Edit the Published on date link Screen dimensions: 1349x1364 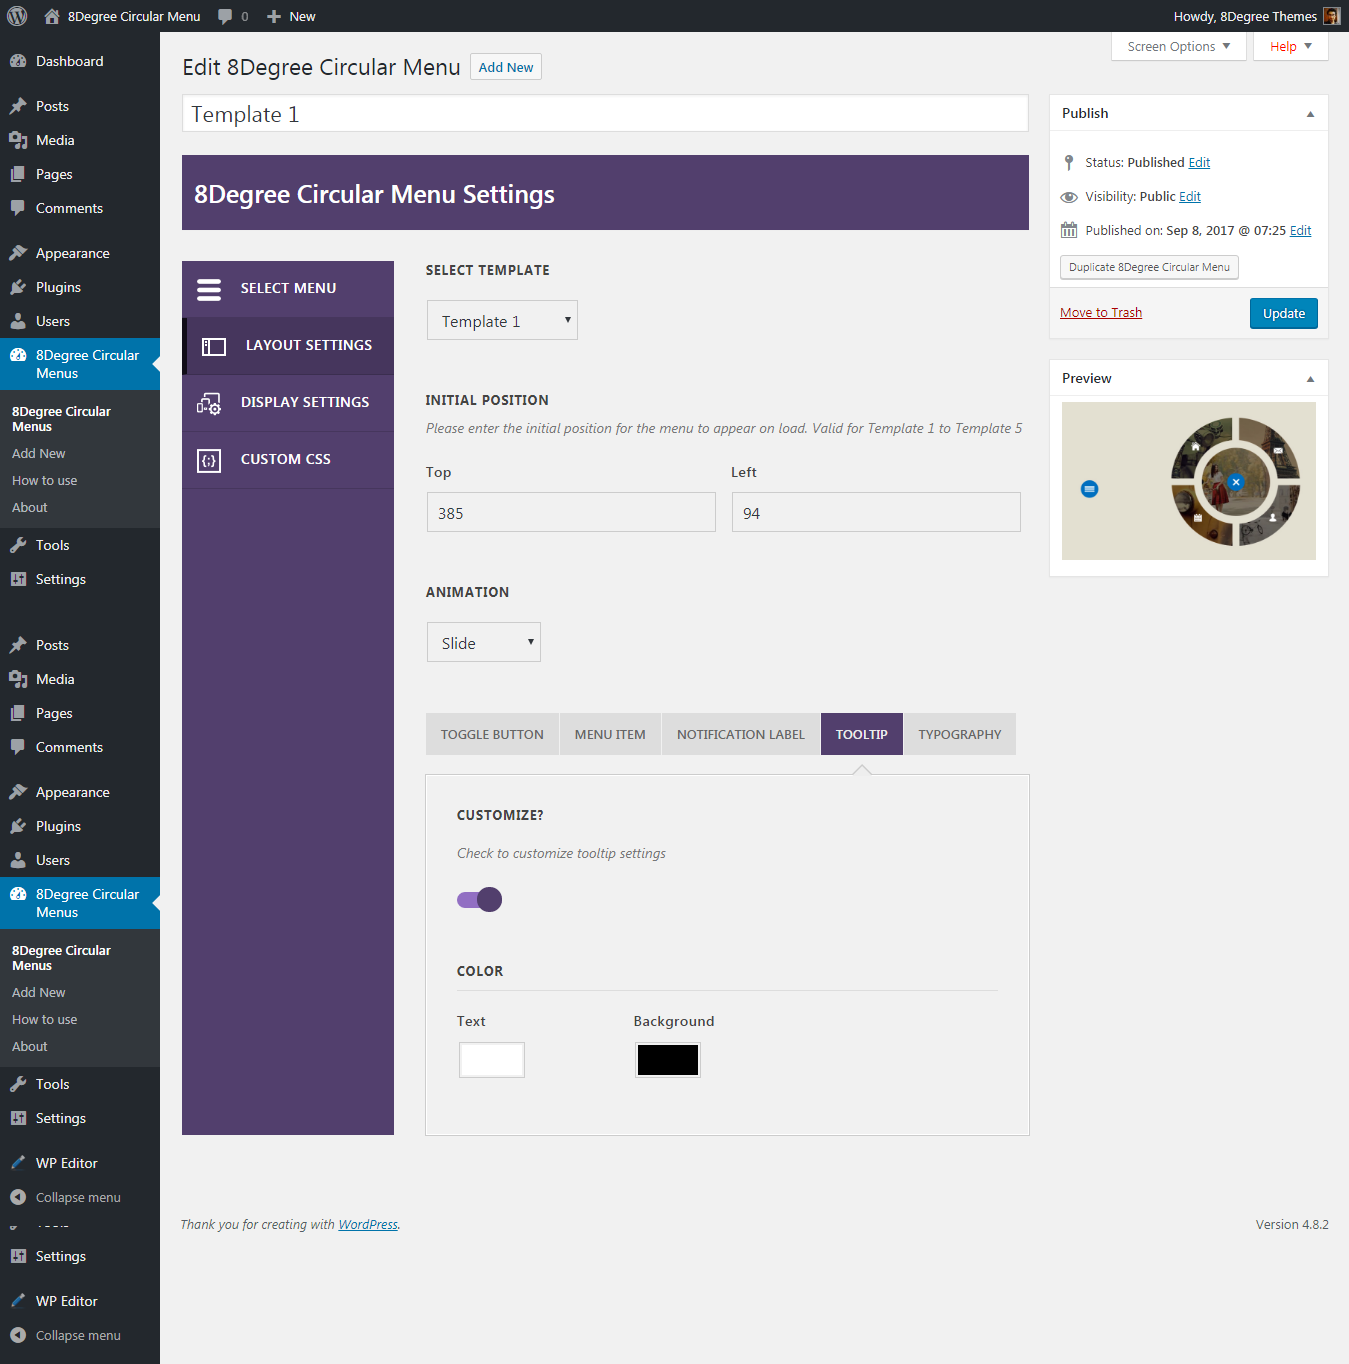[1300, 230]
